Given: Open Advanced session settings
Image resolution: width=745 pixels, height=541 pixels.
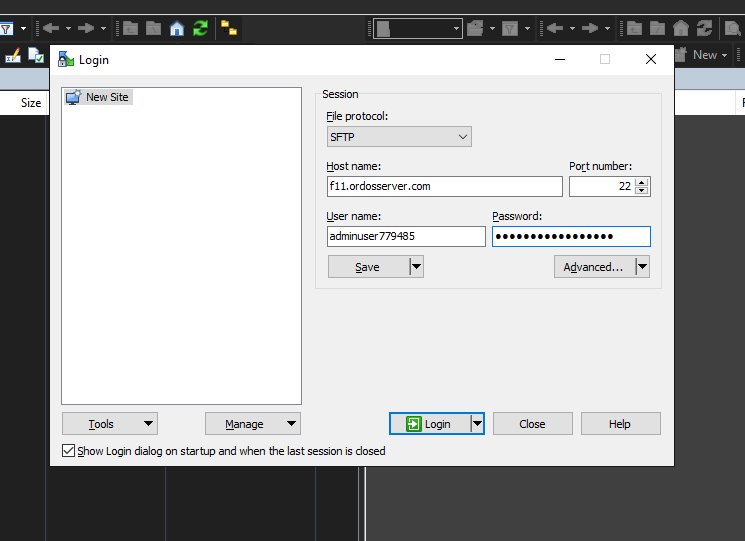Looking at the screenshot, I should [x=594, y=267].
